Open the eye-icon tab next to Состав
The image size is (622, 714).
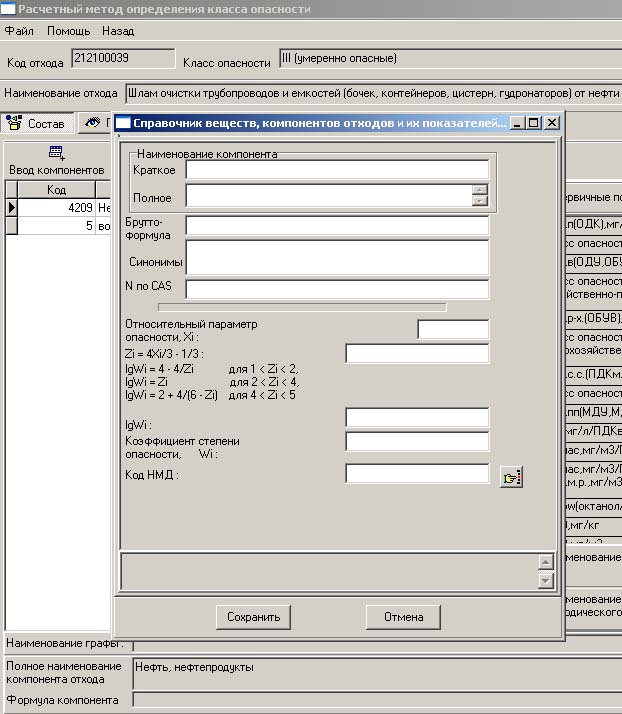point(94,124)
